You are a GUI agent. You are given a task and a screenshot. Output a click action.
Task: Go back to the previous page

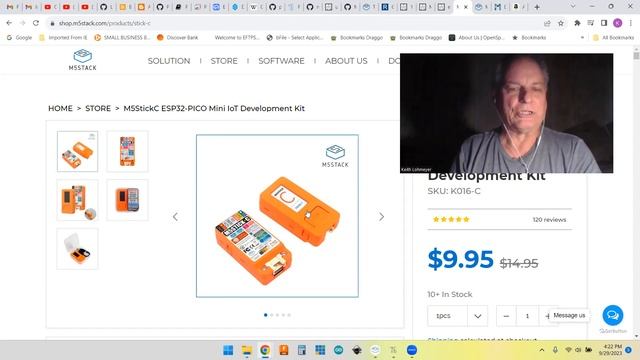pos(9,23)
